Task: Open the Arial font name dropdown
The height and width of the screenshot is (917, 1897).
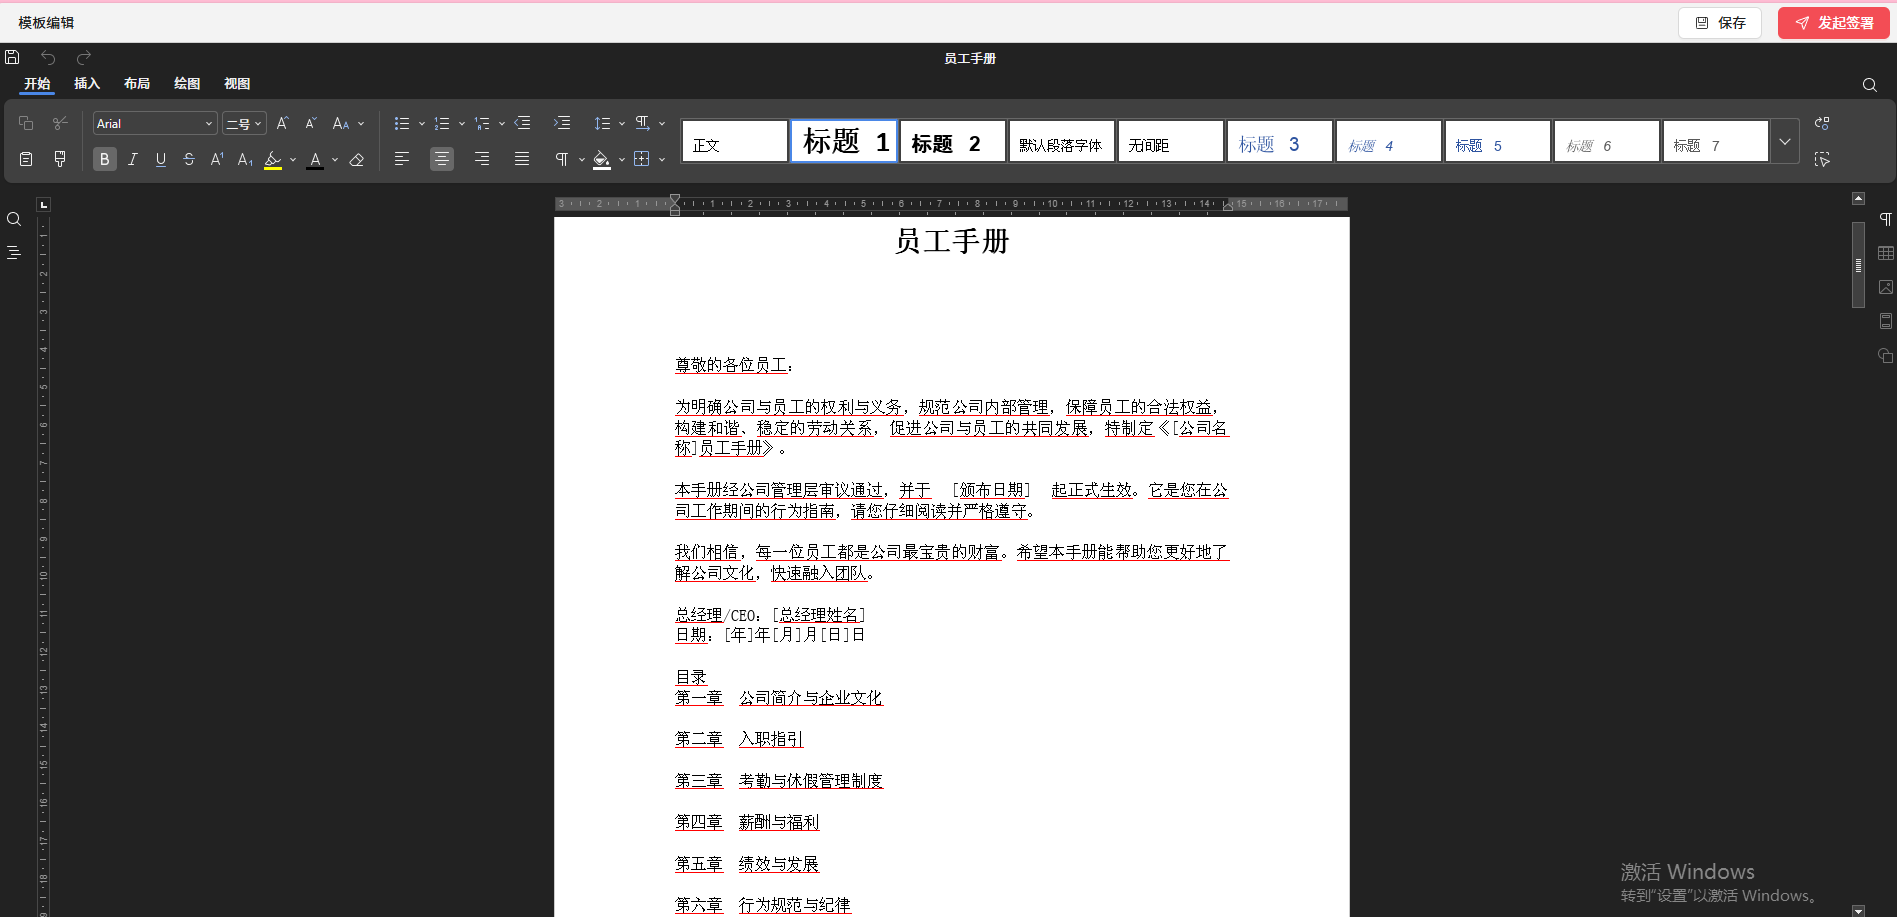Action: (x=155, y=123)
